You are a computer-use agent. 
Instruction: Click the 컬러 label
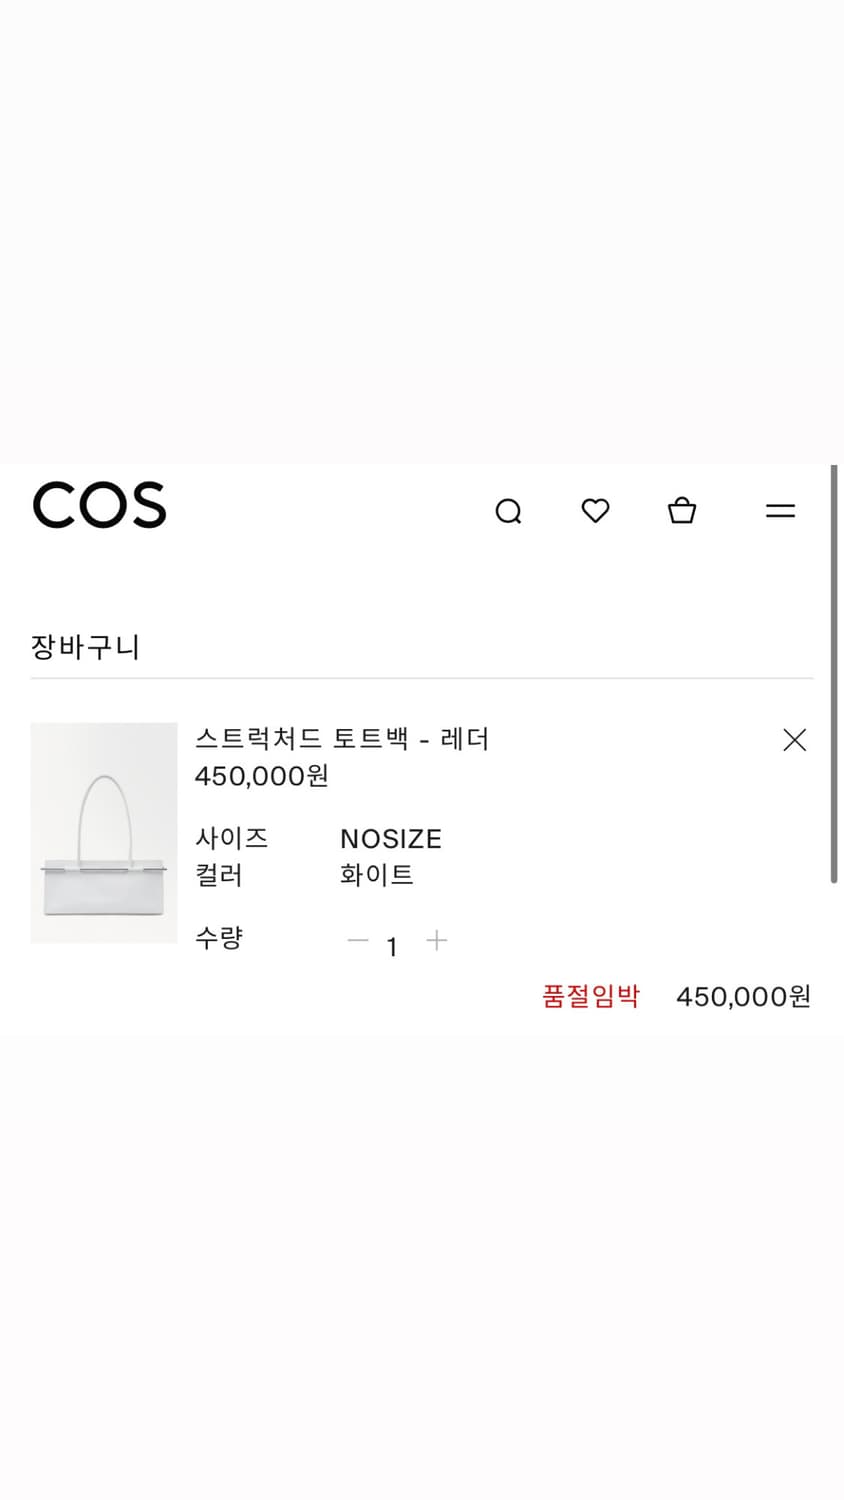219,874
